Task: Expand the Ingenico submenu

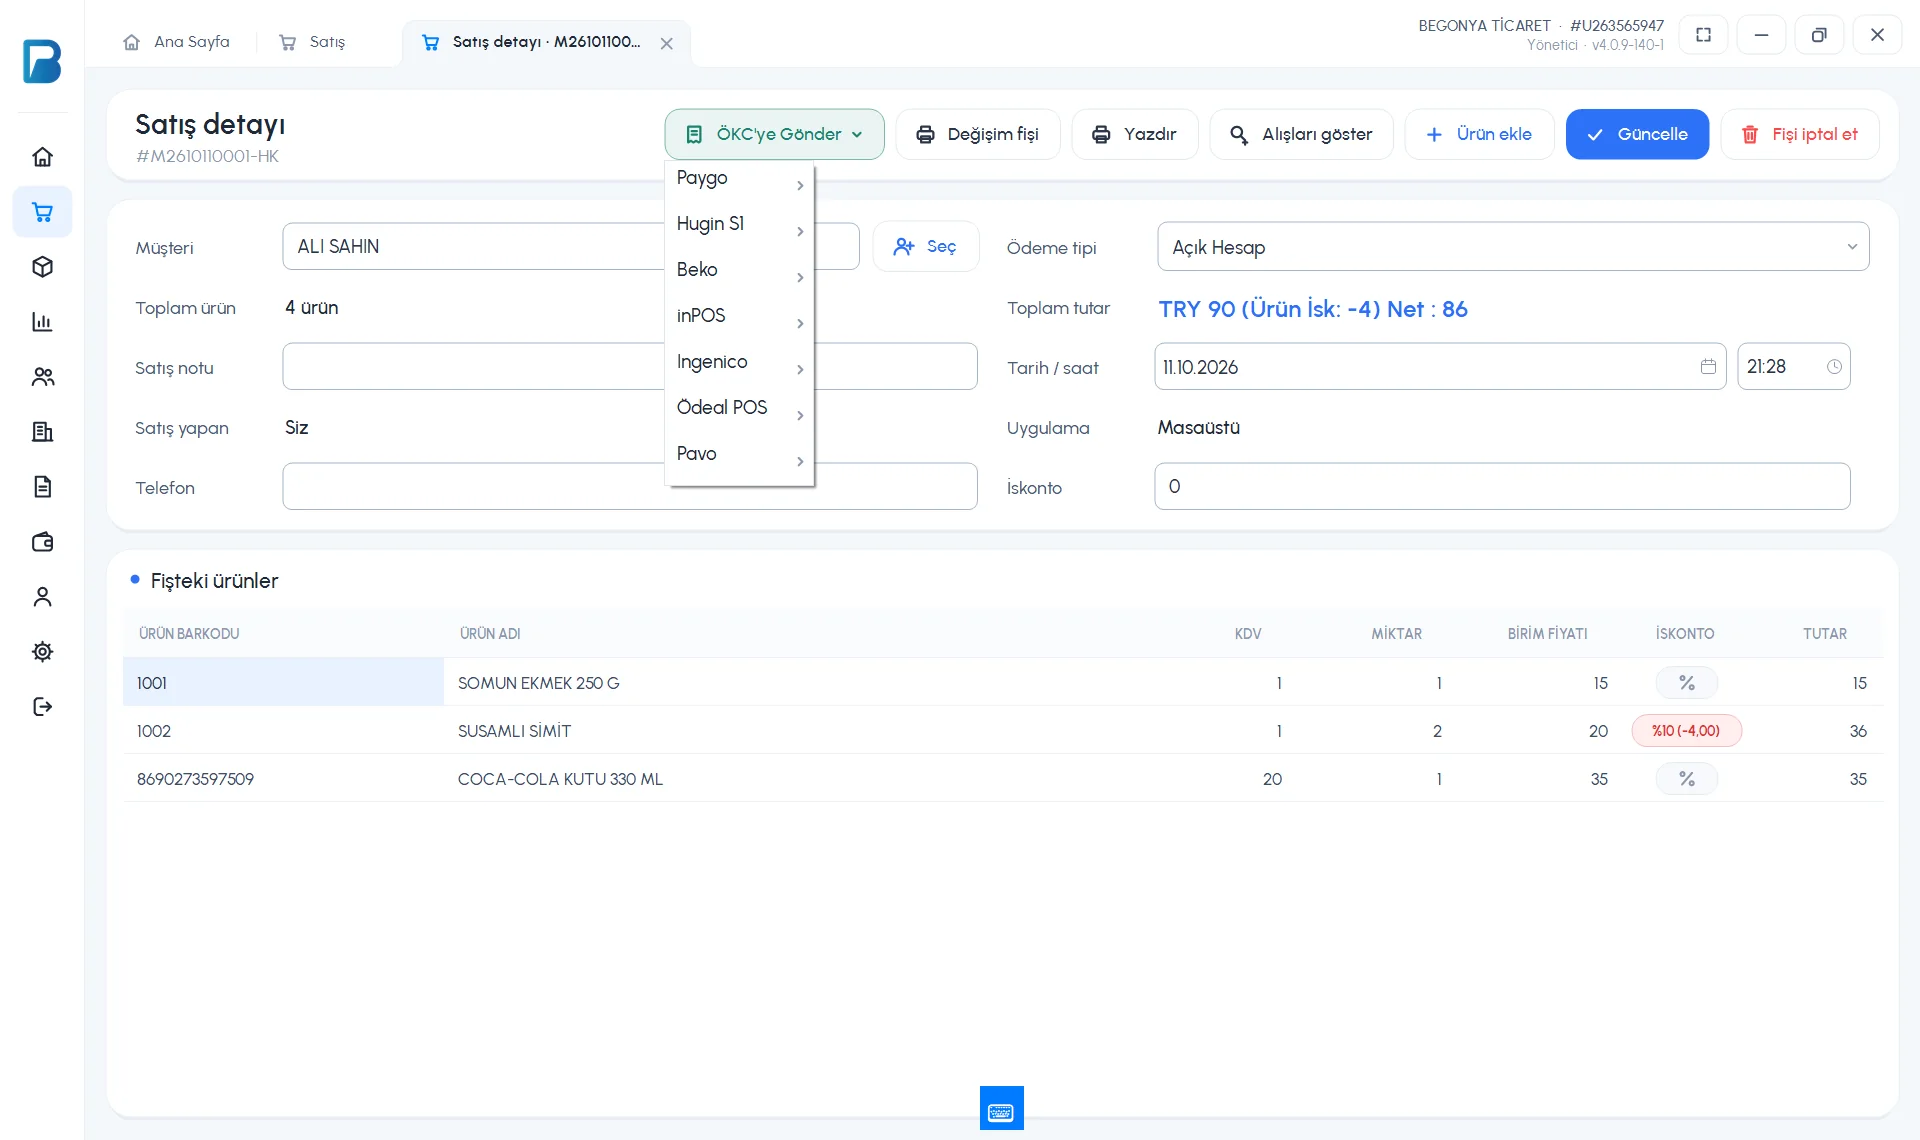Action: [740, 364]
